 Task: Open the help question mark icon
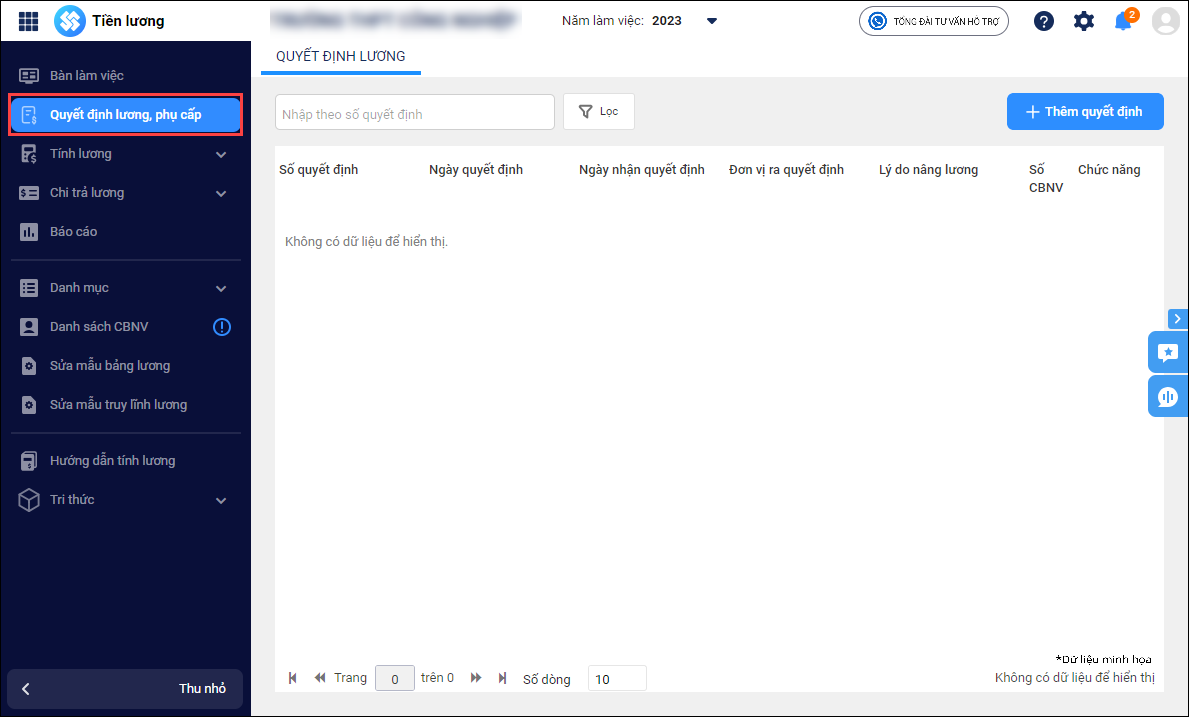coord(1043,21)
